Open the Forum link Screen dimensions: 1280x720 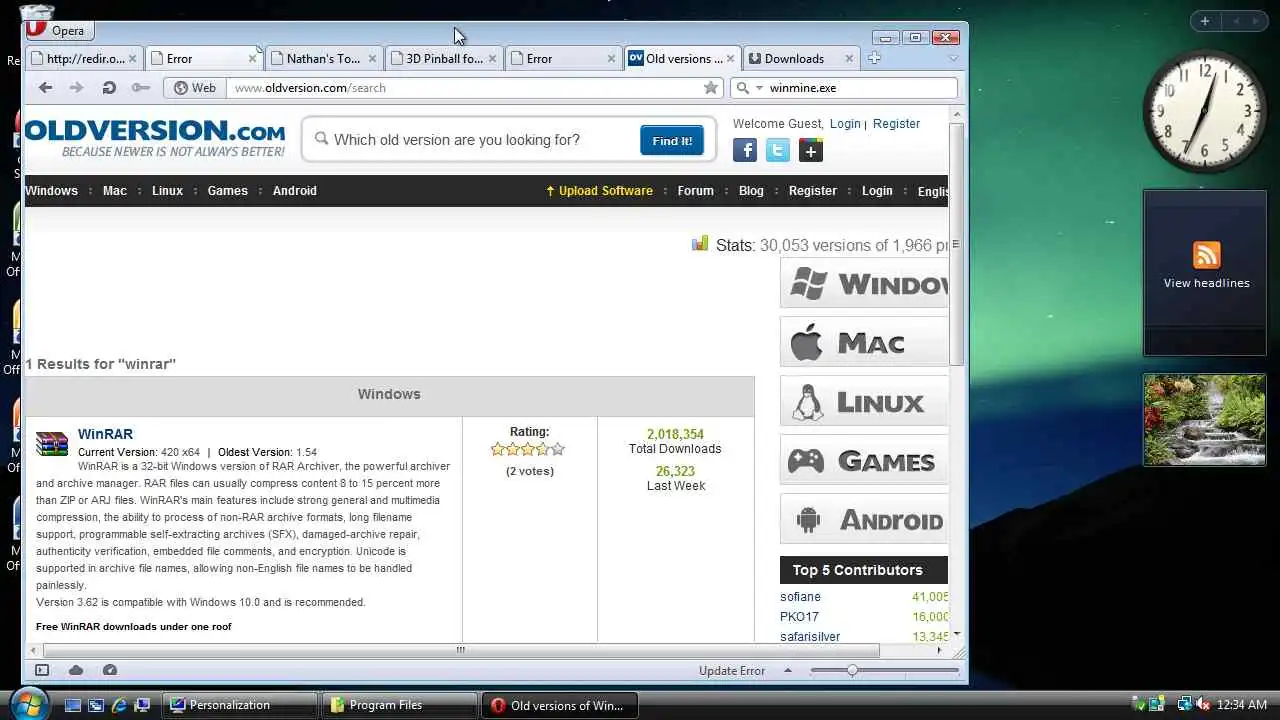pos(696,191)
